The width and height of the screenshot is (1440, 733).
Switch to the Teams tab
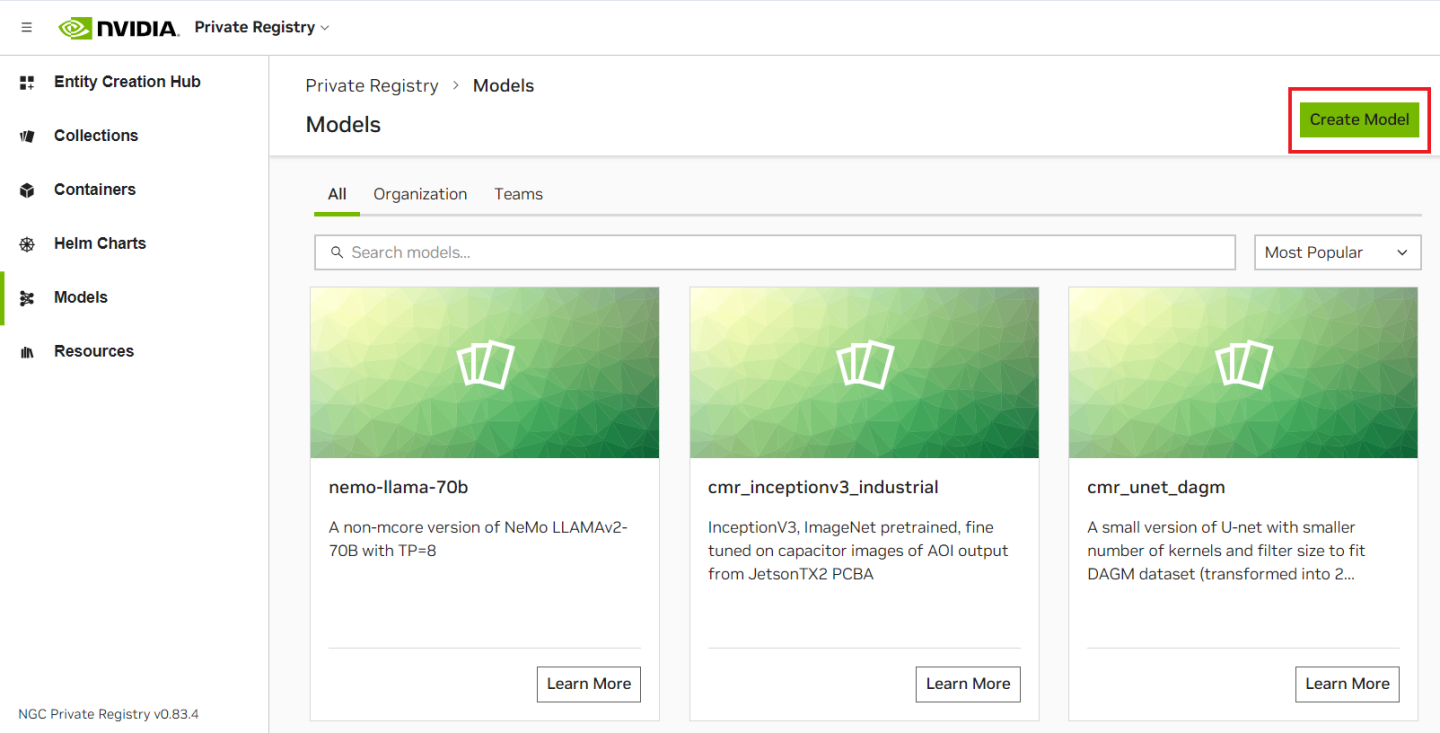coord(518,194)
